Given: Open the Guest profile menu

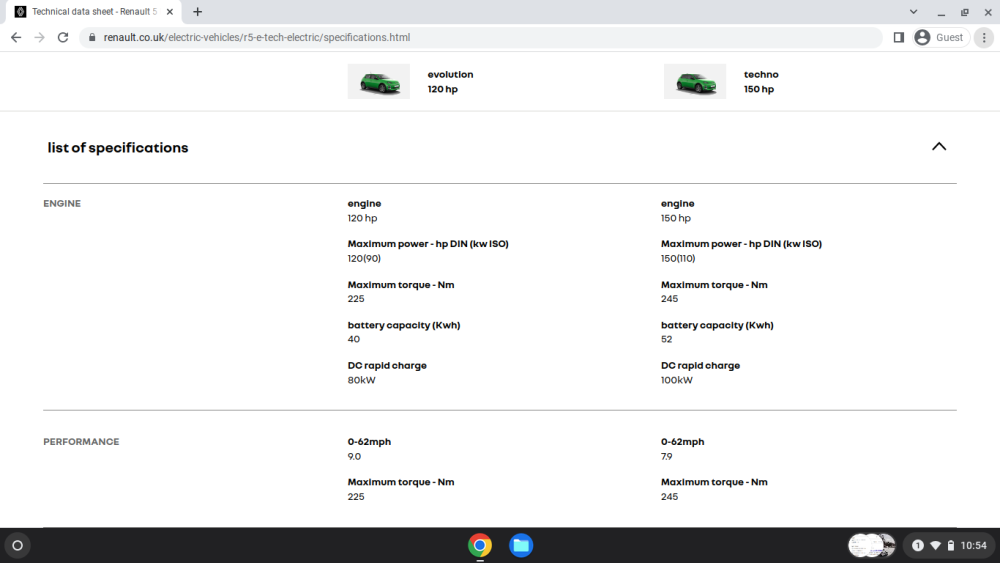Looking at the screenshot, I should [x=941, y=38].
